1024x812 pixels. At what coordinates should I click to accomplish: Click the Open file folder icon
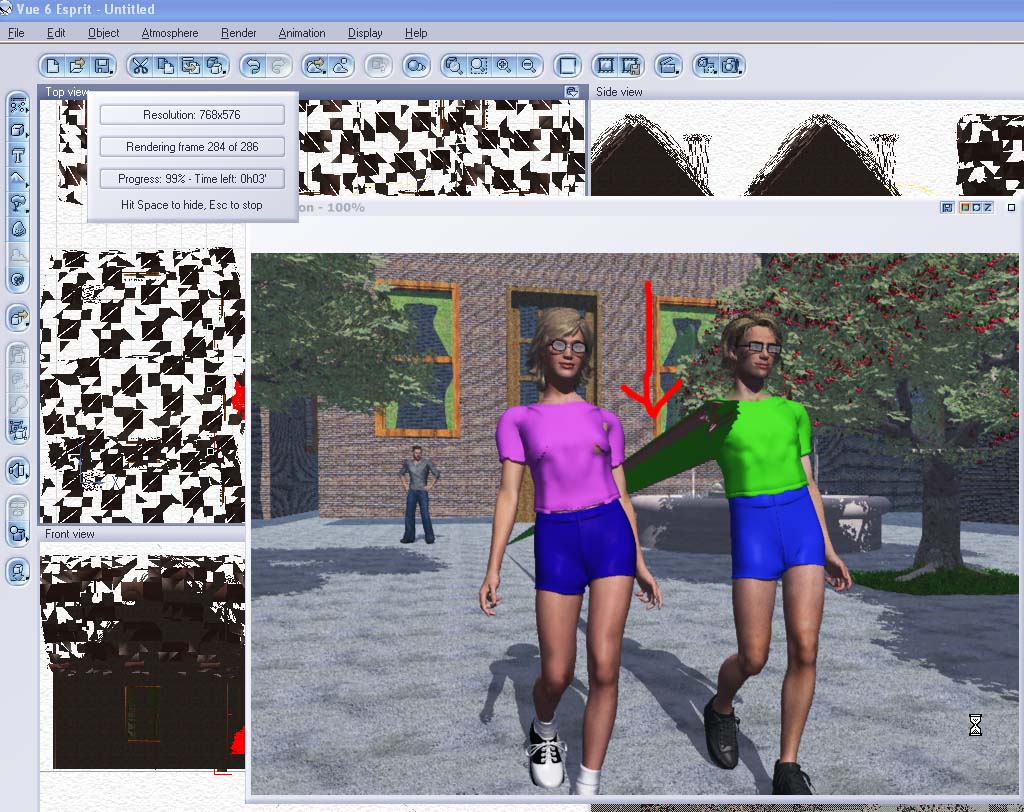(x=77, y=66)
